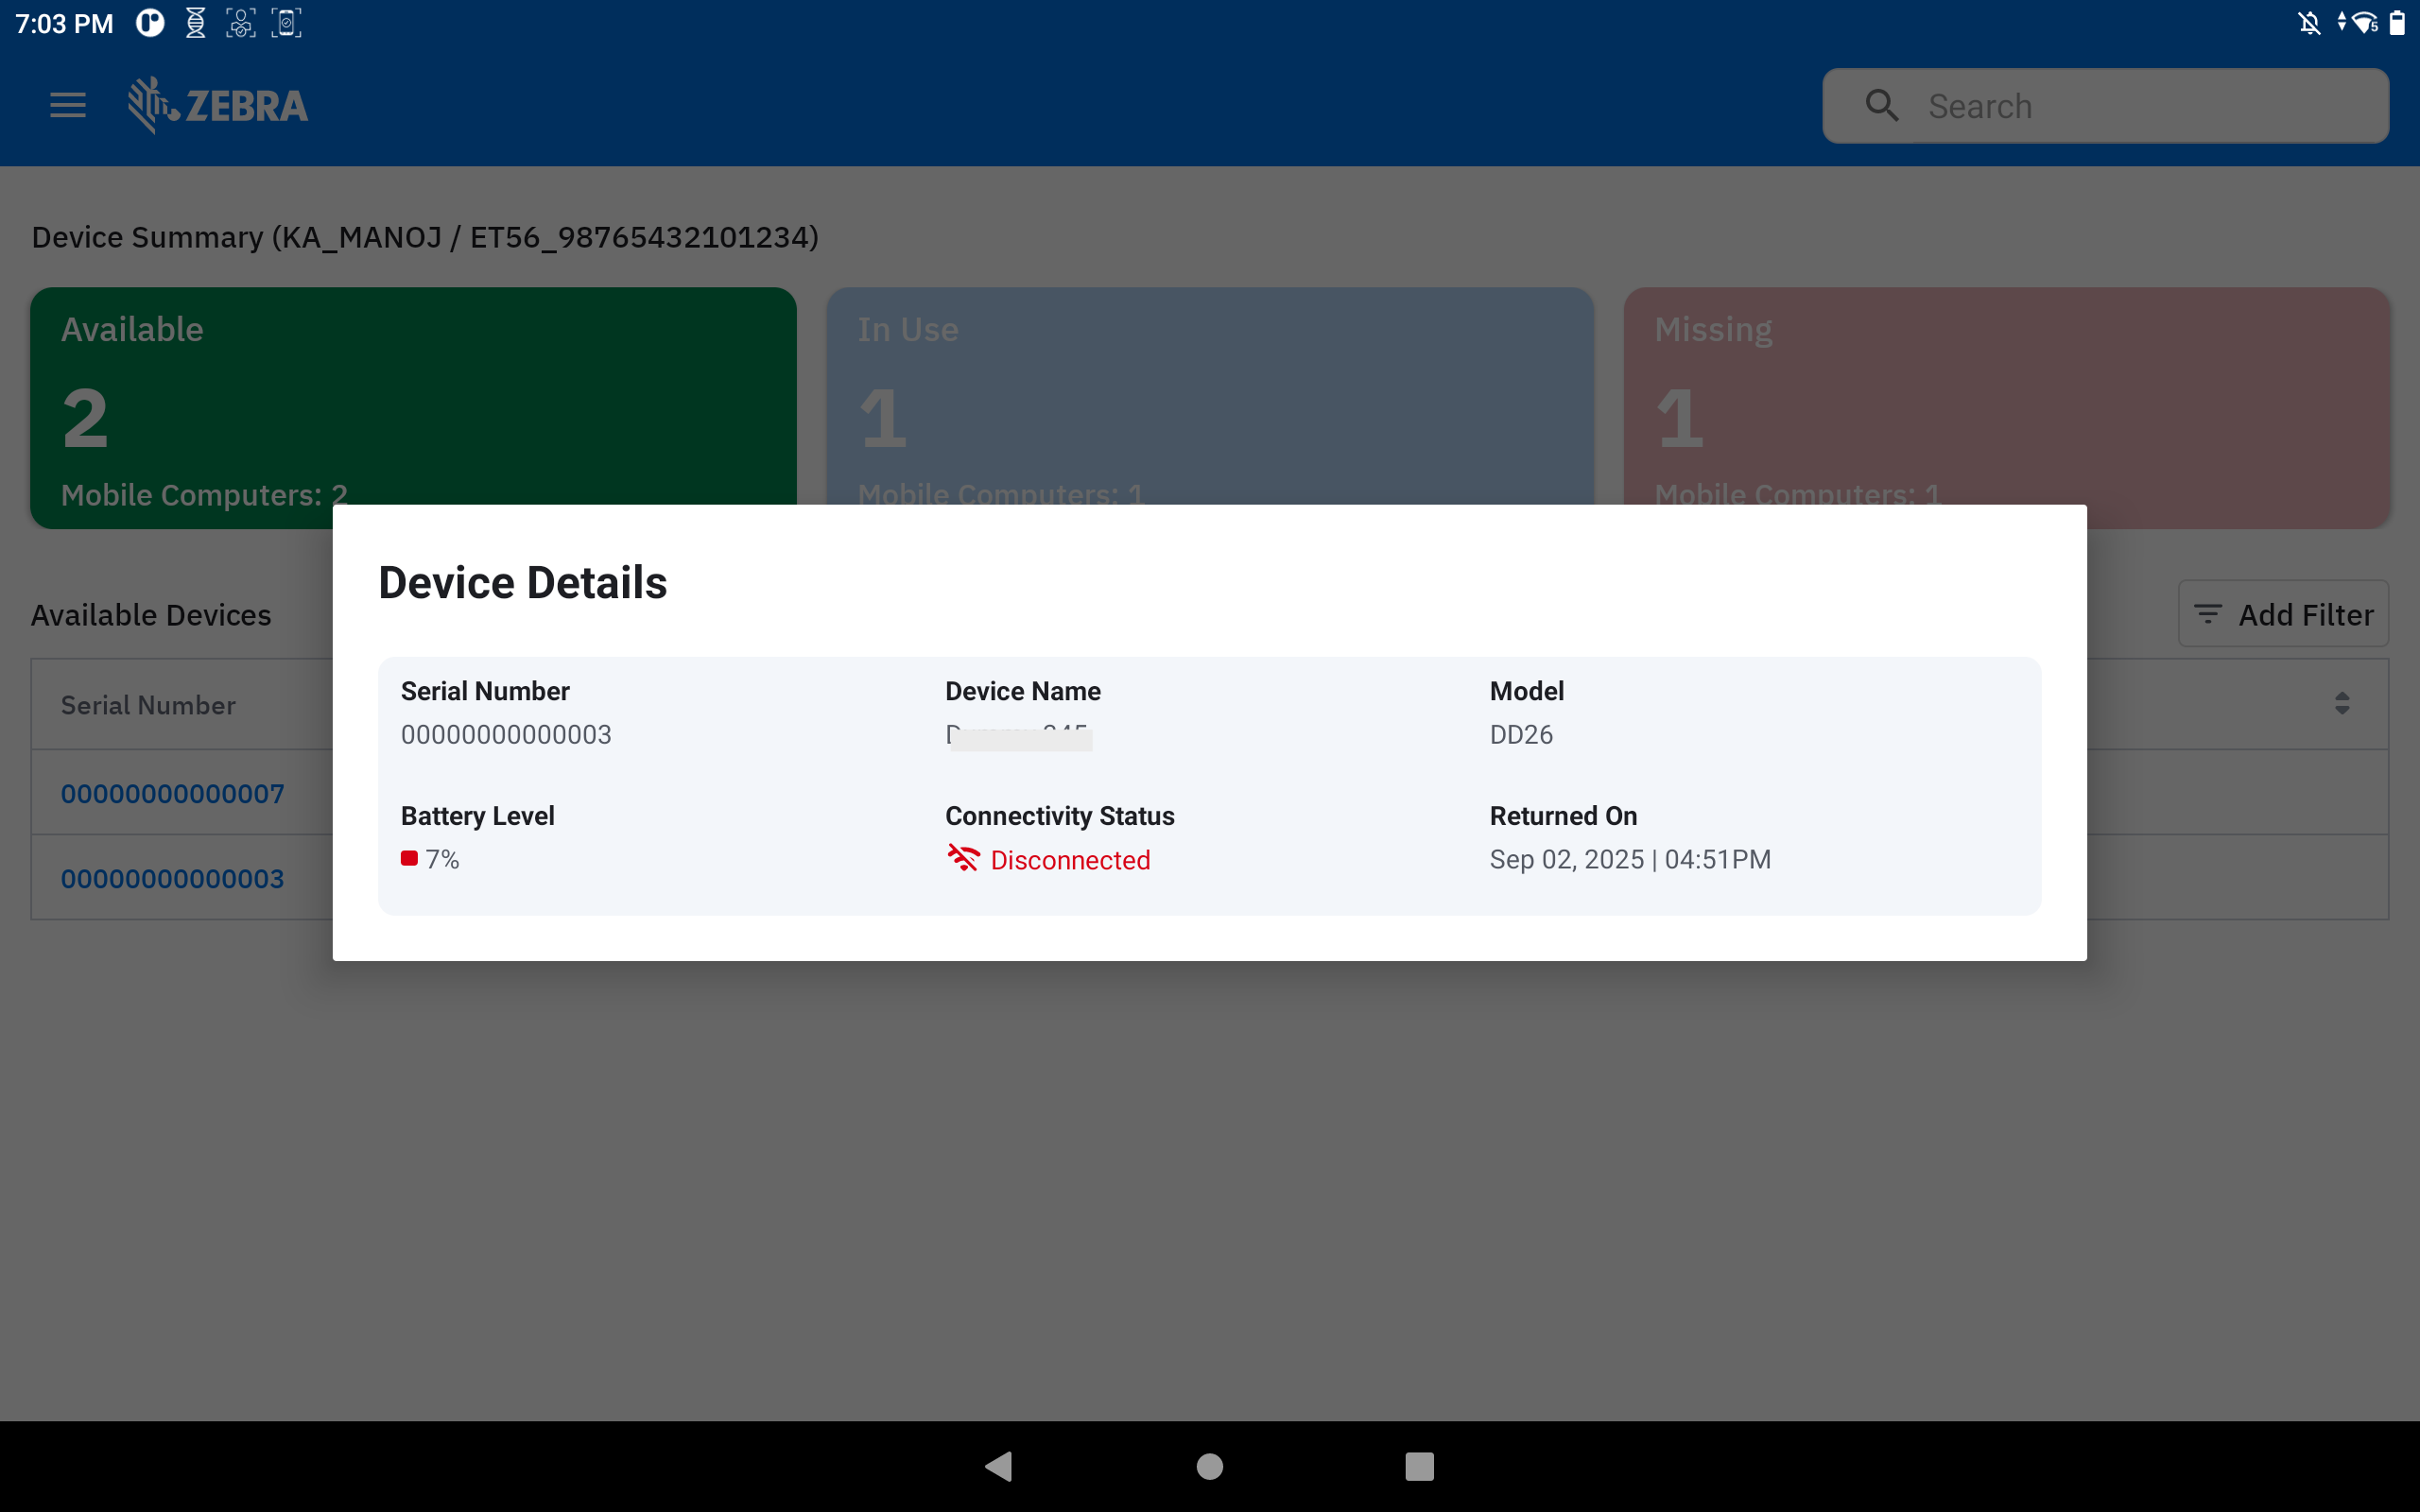Open device serial 00000000000003 link
Viewport: 2420px width, 1512px height.
pos(172,879)
